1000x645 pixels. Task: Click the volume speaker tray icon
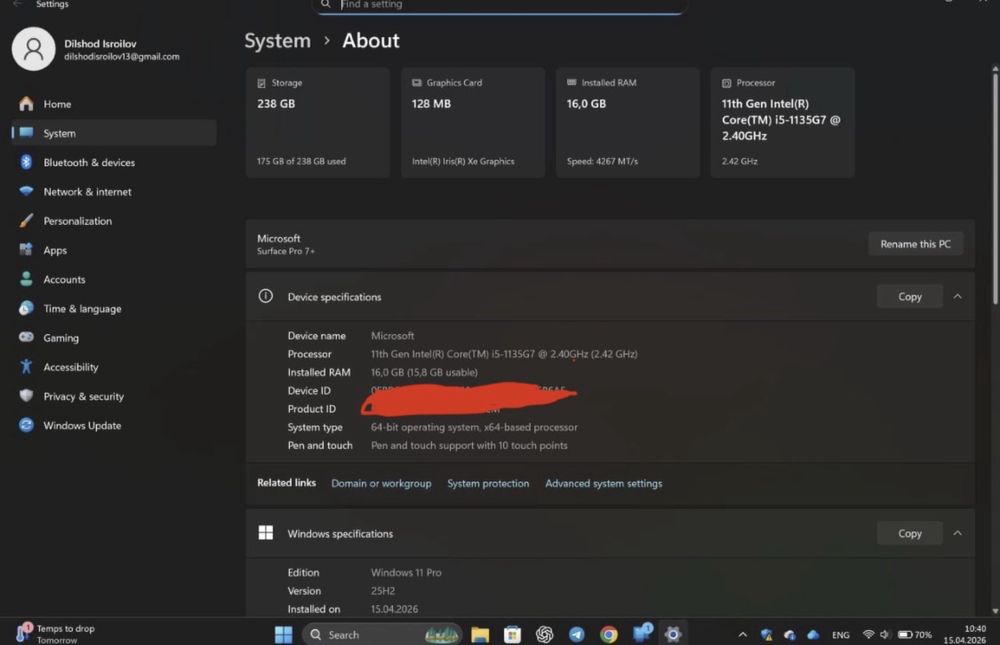tap(885, 635)
